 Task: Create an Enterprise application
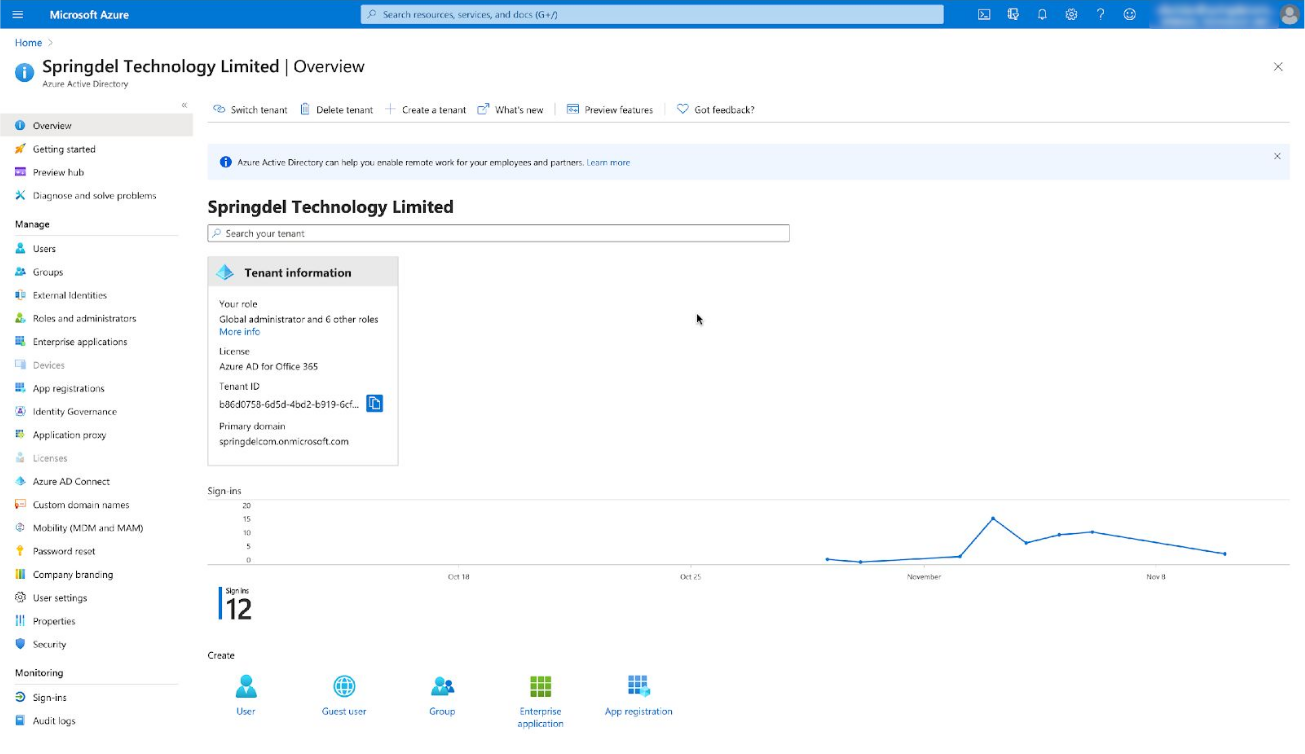541,701
